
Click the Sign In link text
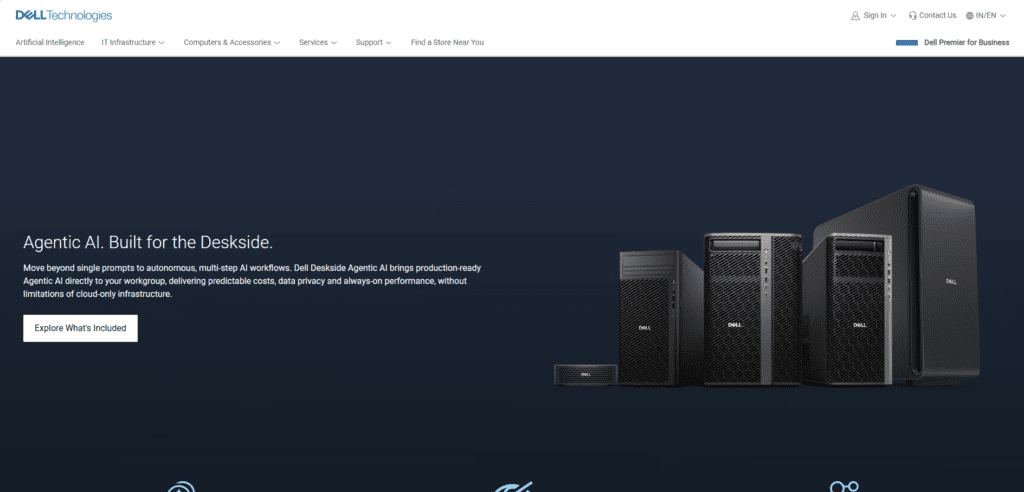pos(875,16)
